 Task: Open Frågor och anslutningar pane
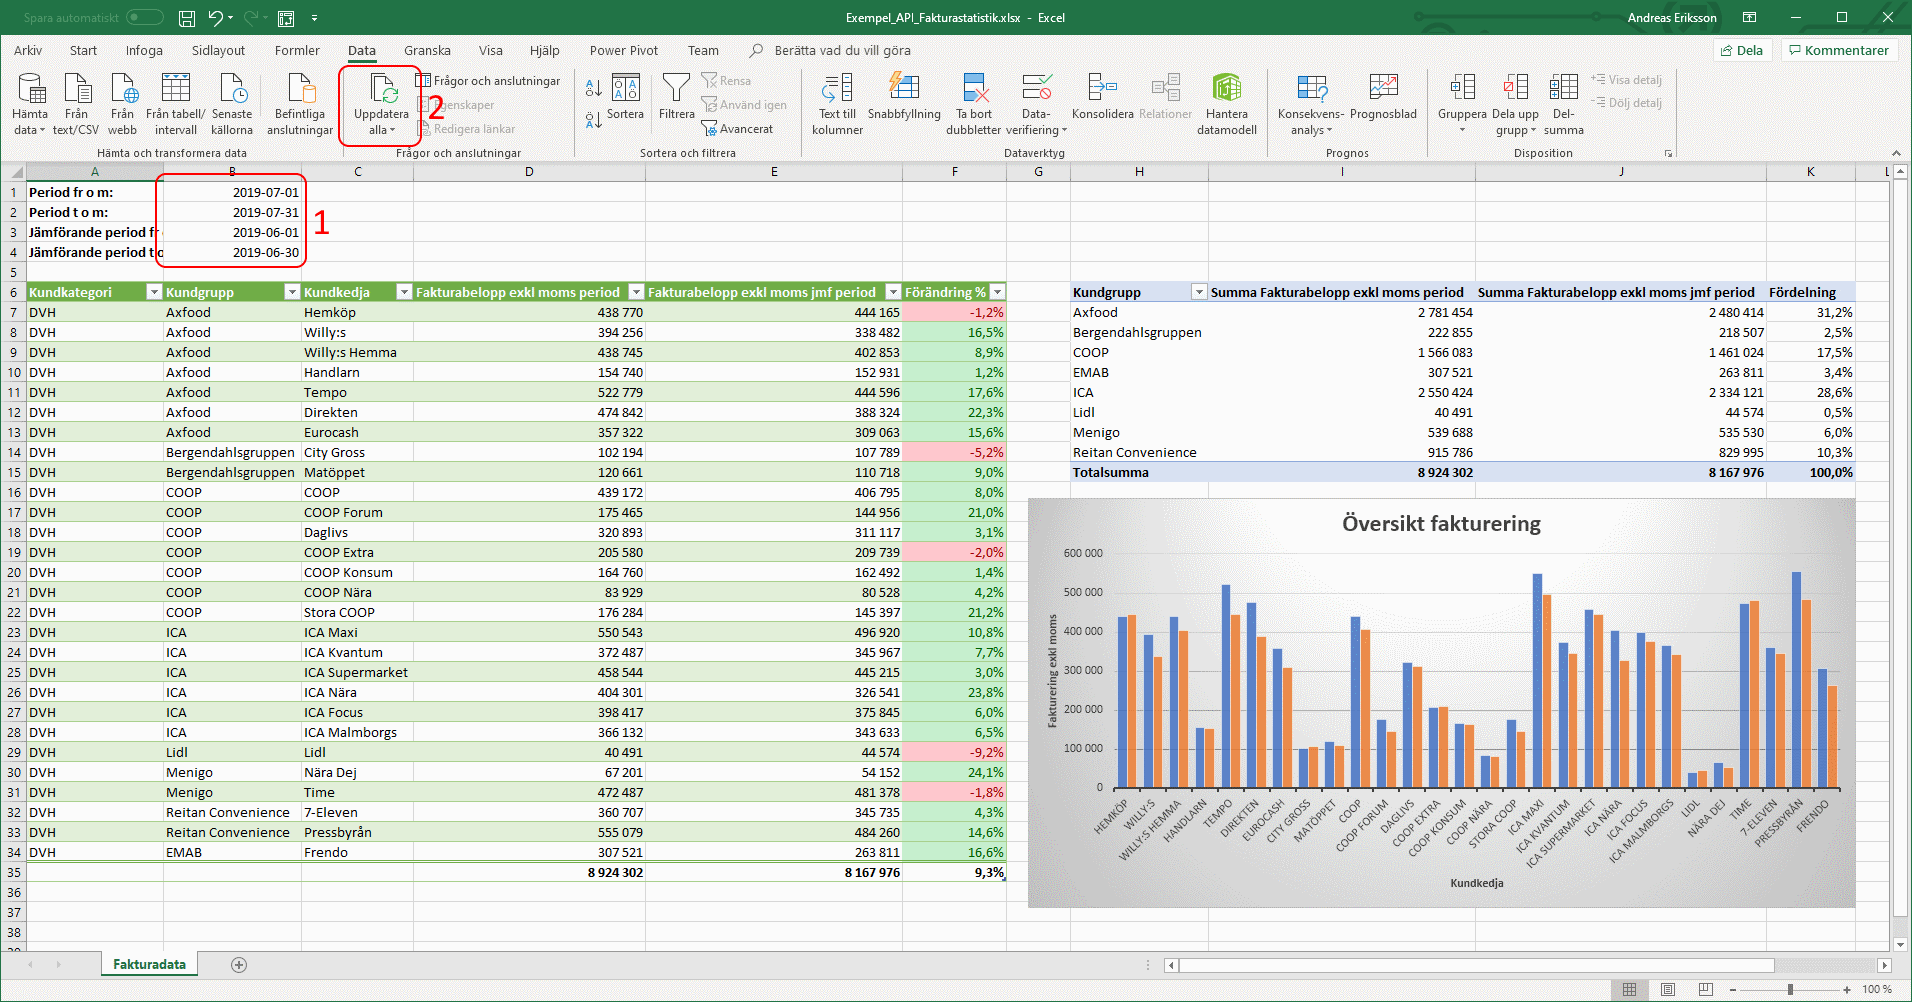coord(488,81)
